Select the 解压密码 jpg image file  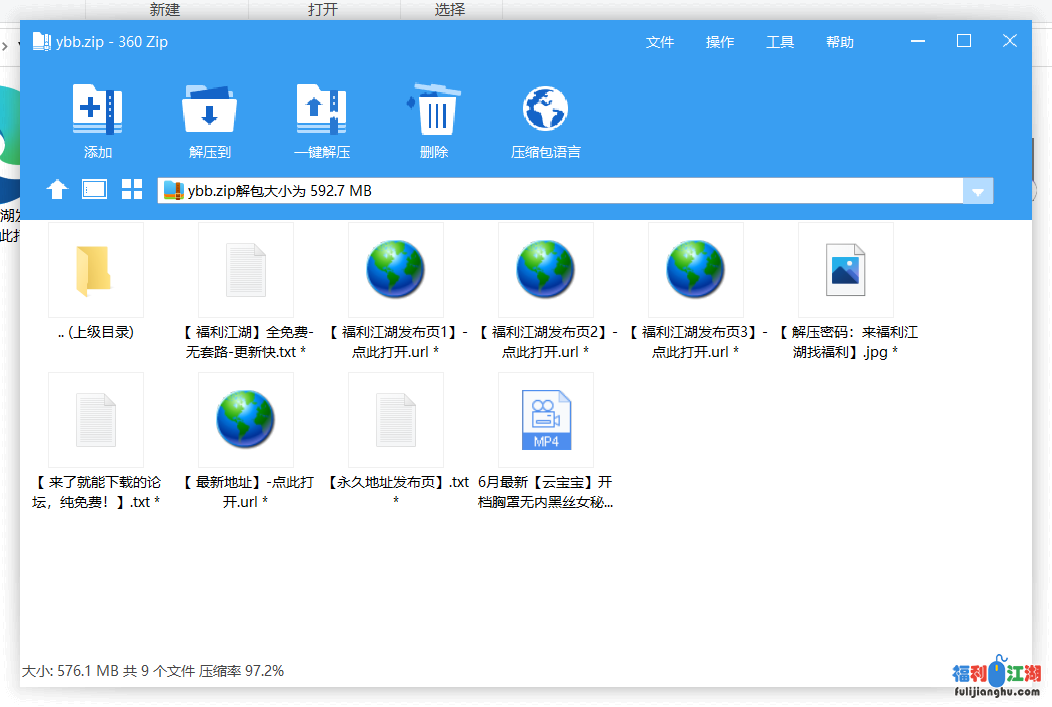pyautogui.click(x=845, y=271)
